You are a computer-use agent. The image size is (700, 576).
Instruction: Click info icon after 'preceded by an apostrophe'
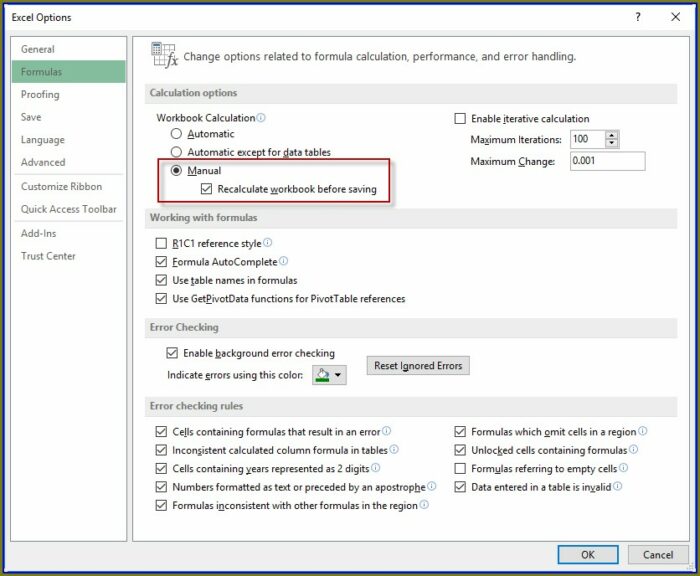pyautogui.click(x=432, y=486)
